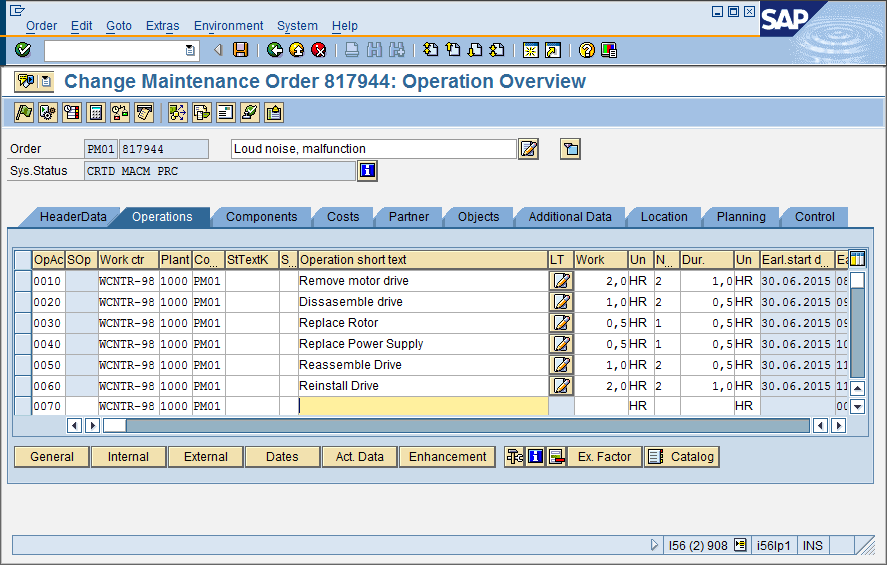
Task: Click the Internal button
Action: (128, 457)
